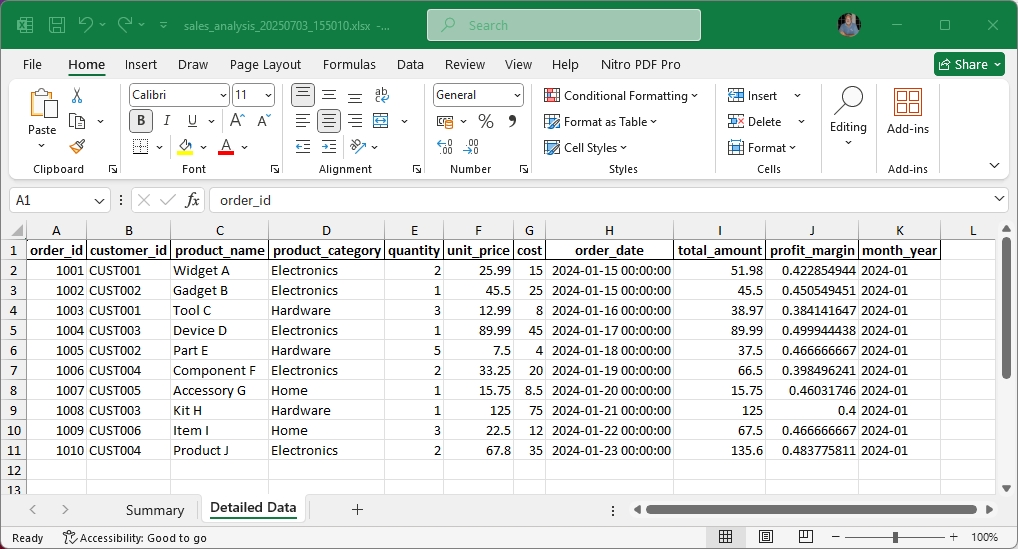The image size is (1018, 549).
Task: Click the Cut scissors icon
Action: [77, 96]
